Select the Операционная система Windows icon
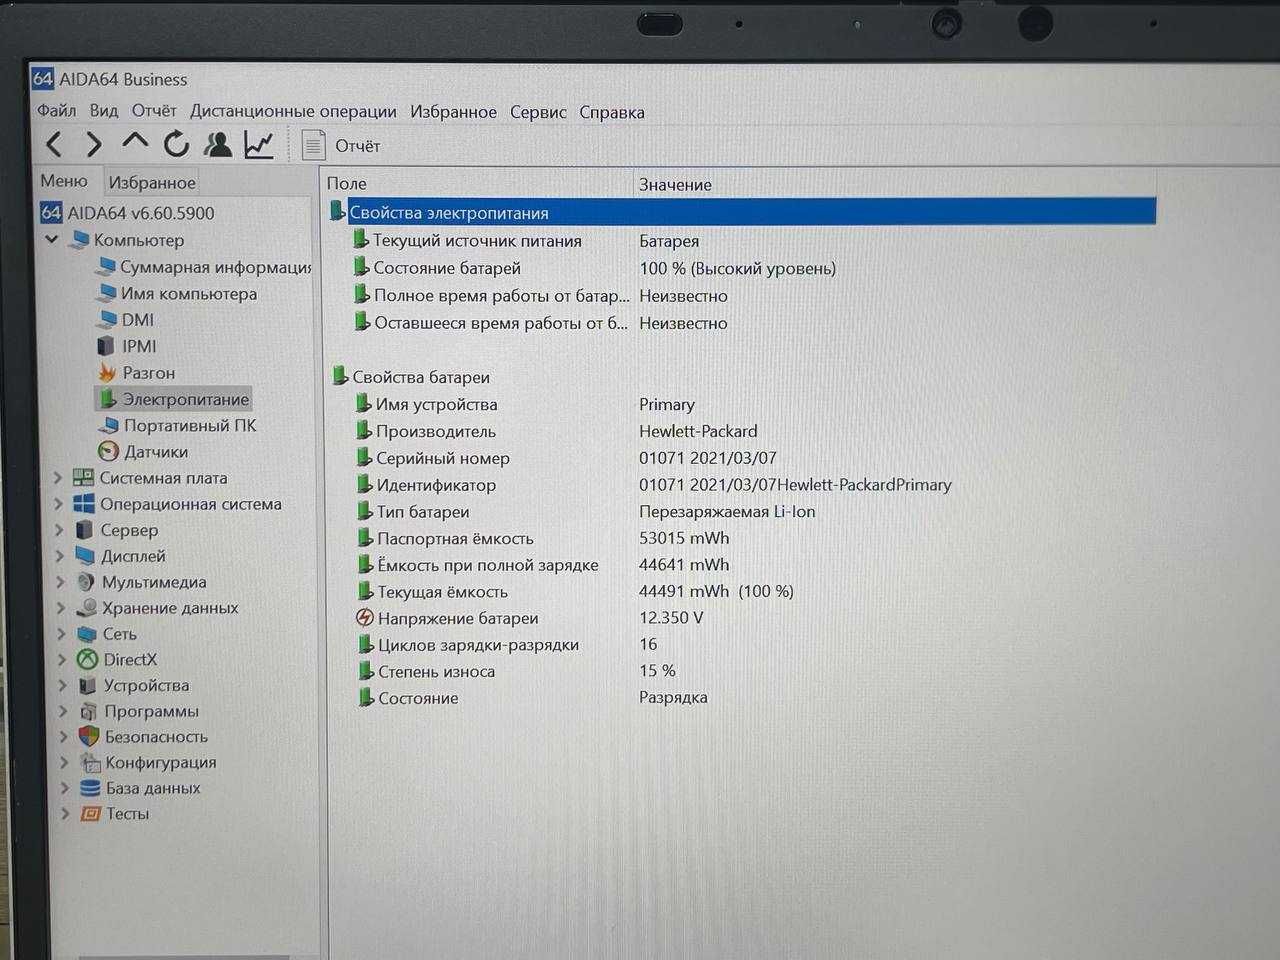The image size is (1280, 960). tap(84, 504)
